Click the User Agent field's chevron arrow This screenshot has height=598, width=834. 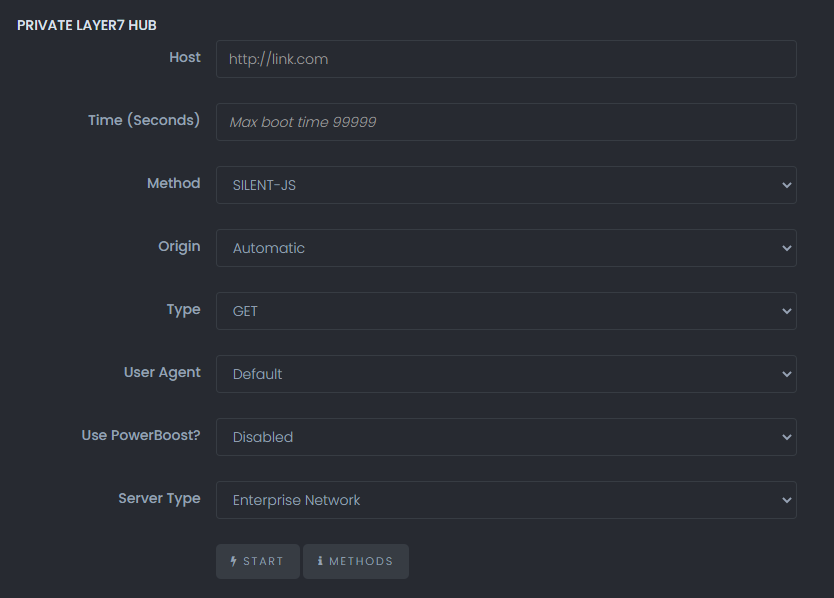coord(786,374)
